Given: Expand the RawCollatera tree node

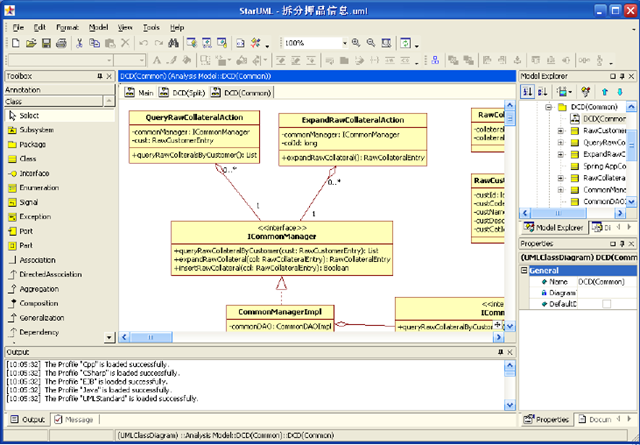Looking at the screenshot, I should coord(561,178).
